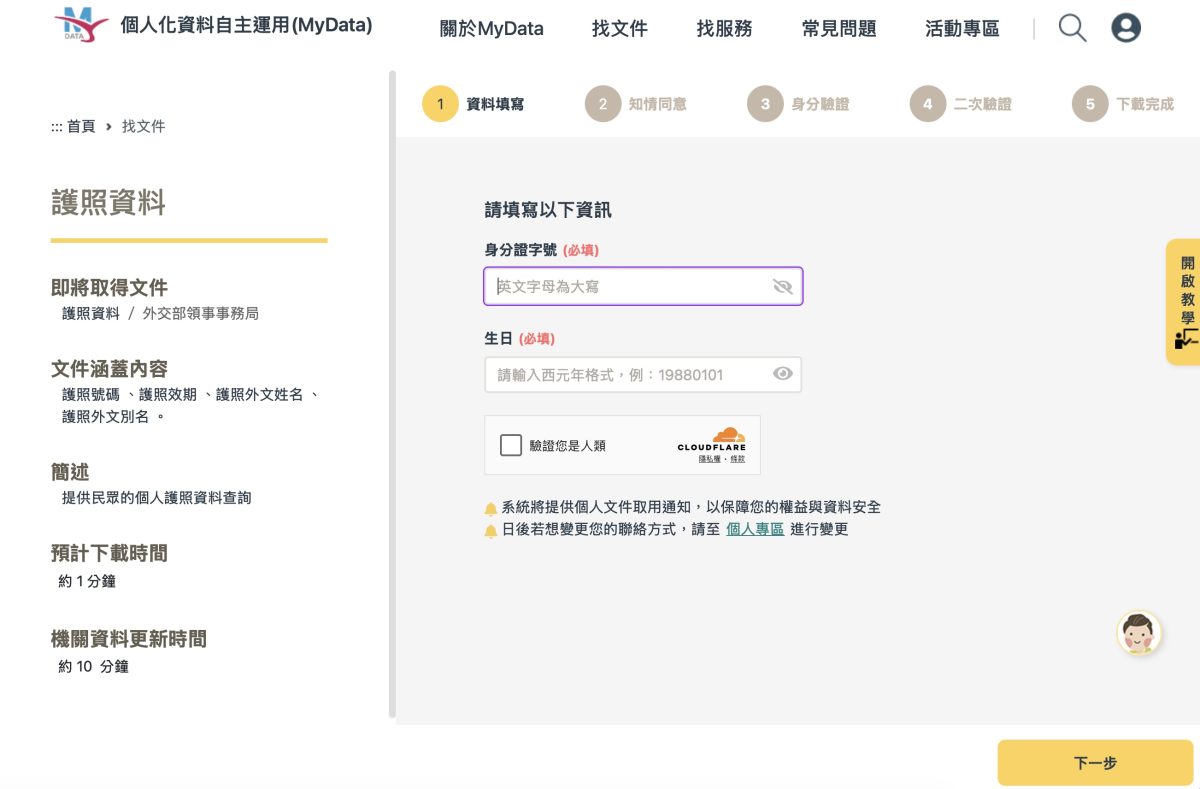Click the 提供民眾的個人護照資料查詢 text
The width and height of the screenshot is (1200, 789).
(157, 497)
